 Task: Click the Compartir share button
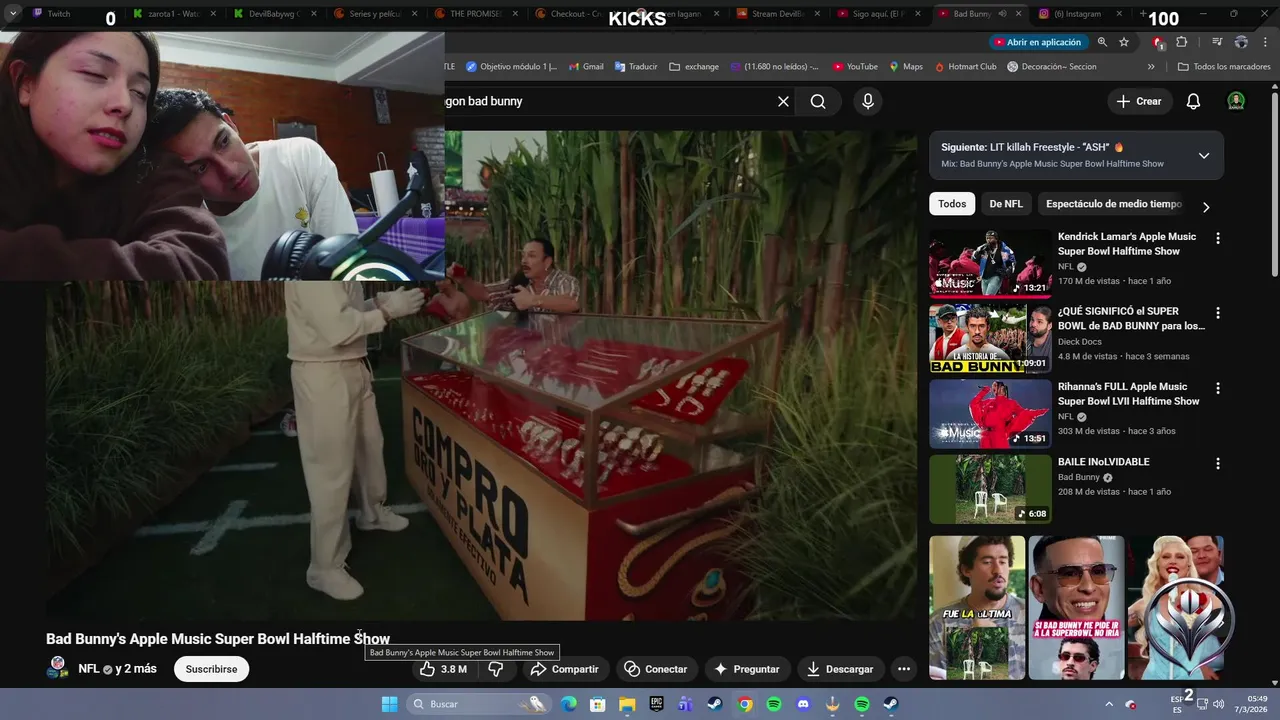565,669
